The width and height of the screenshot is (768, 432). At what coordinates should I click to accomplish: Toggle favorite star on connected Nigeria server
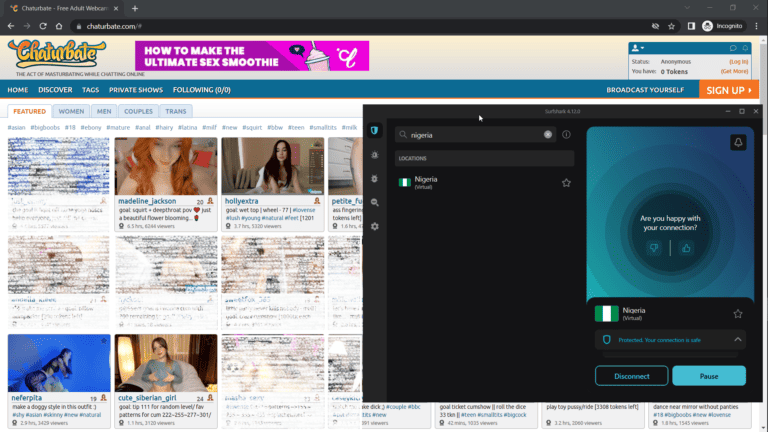(738, 313)
